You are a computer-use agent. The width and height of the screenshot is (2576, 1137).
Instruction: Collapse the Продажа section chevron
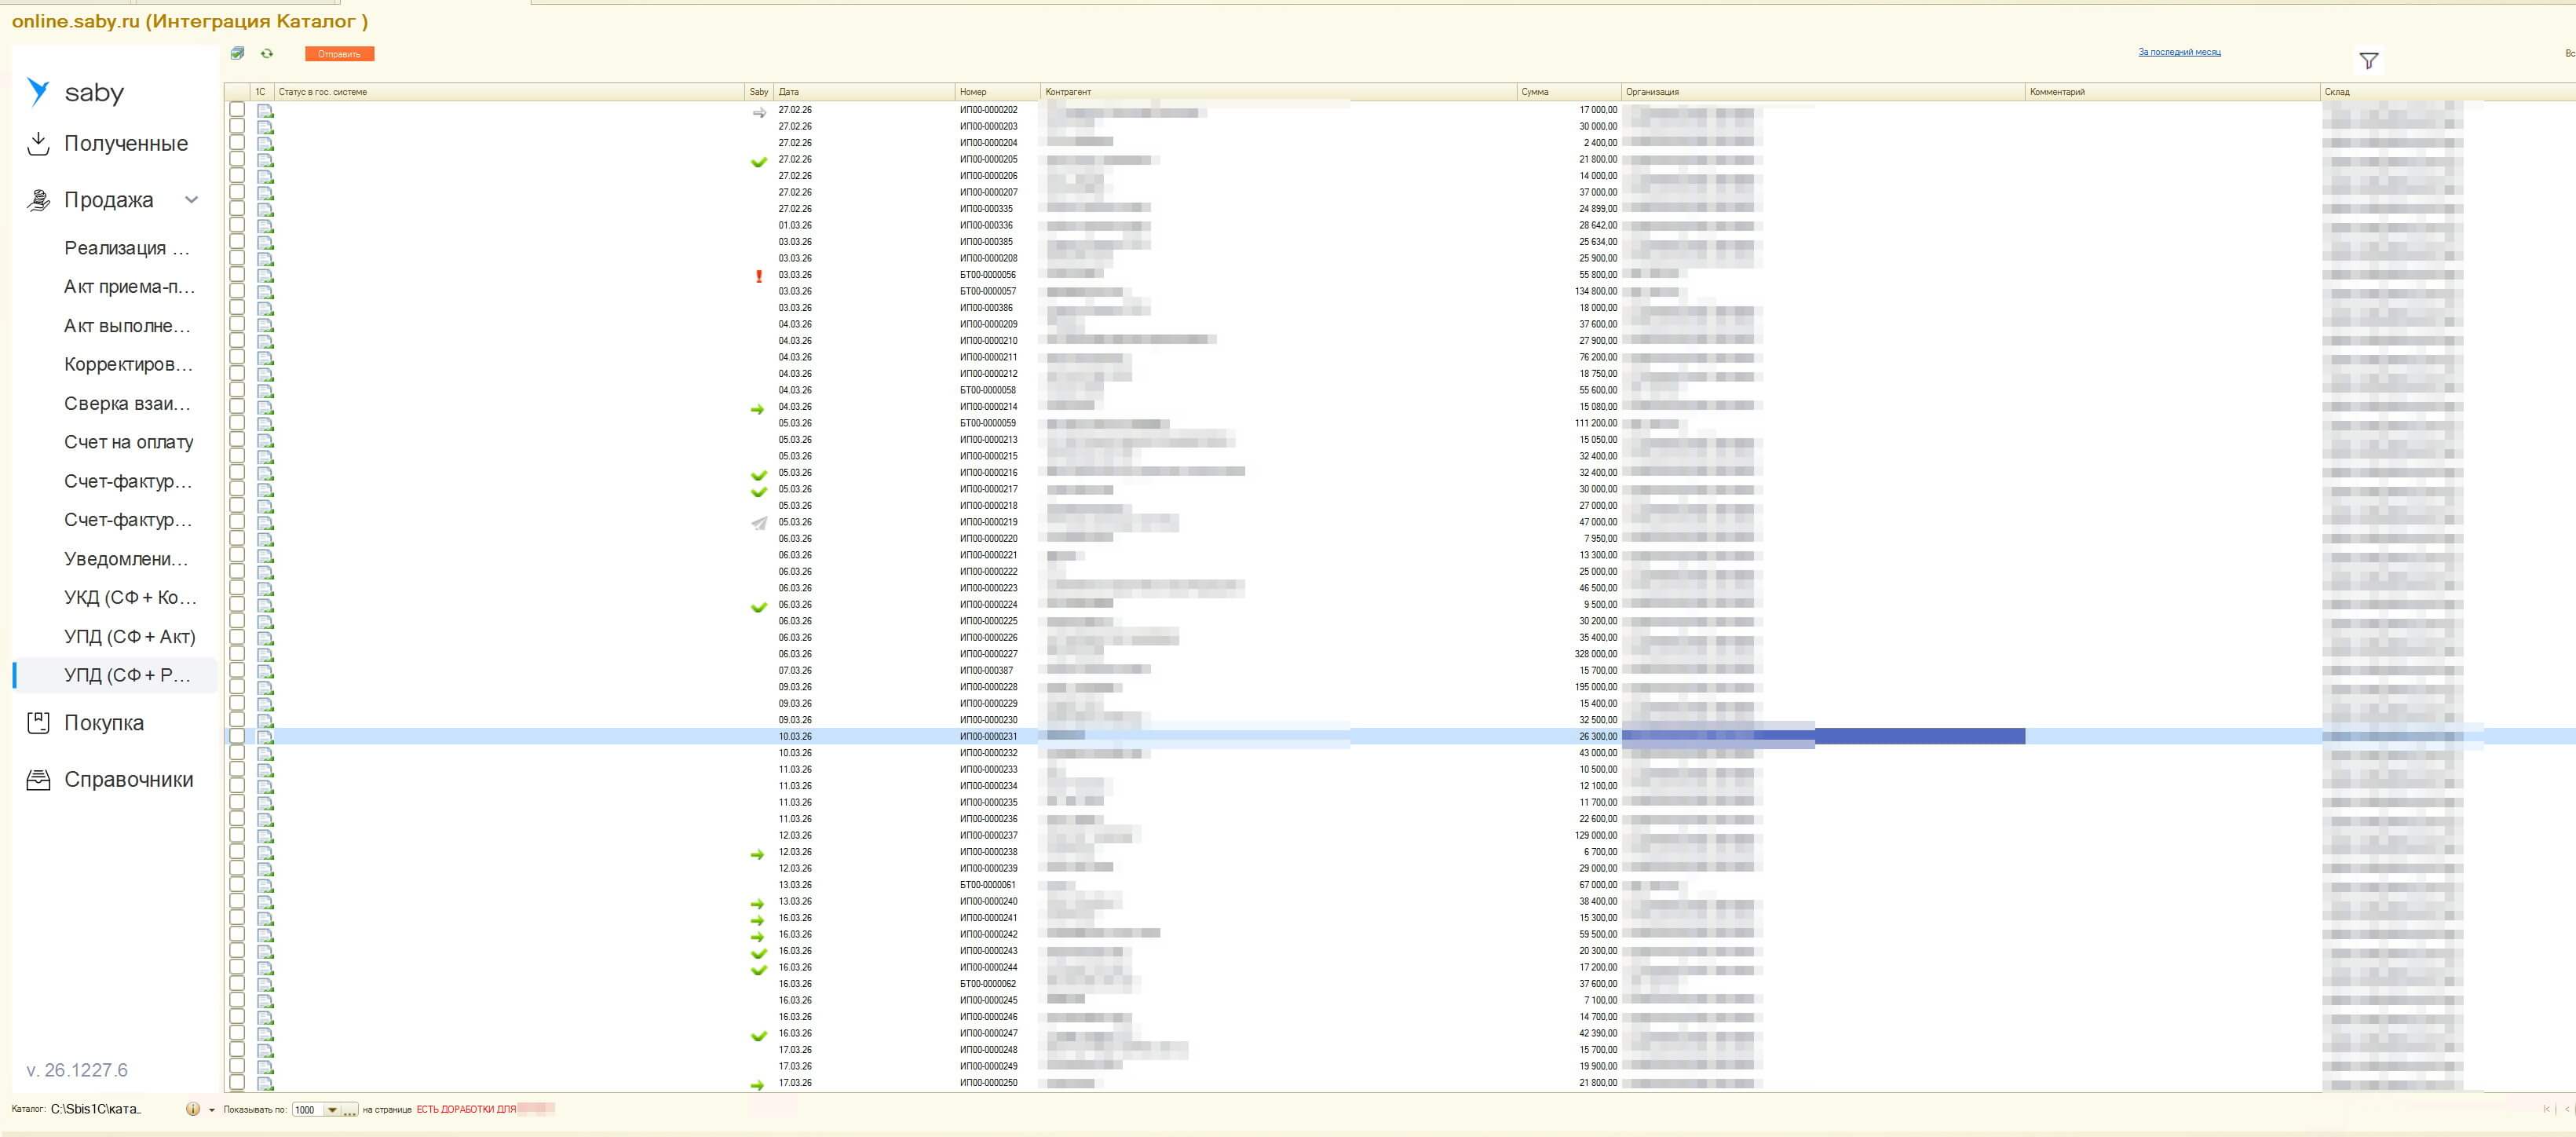192,200
